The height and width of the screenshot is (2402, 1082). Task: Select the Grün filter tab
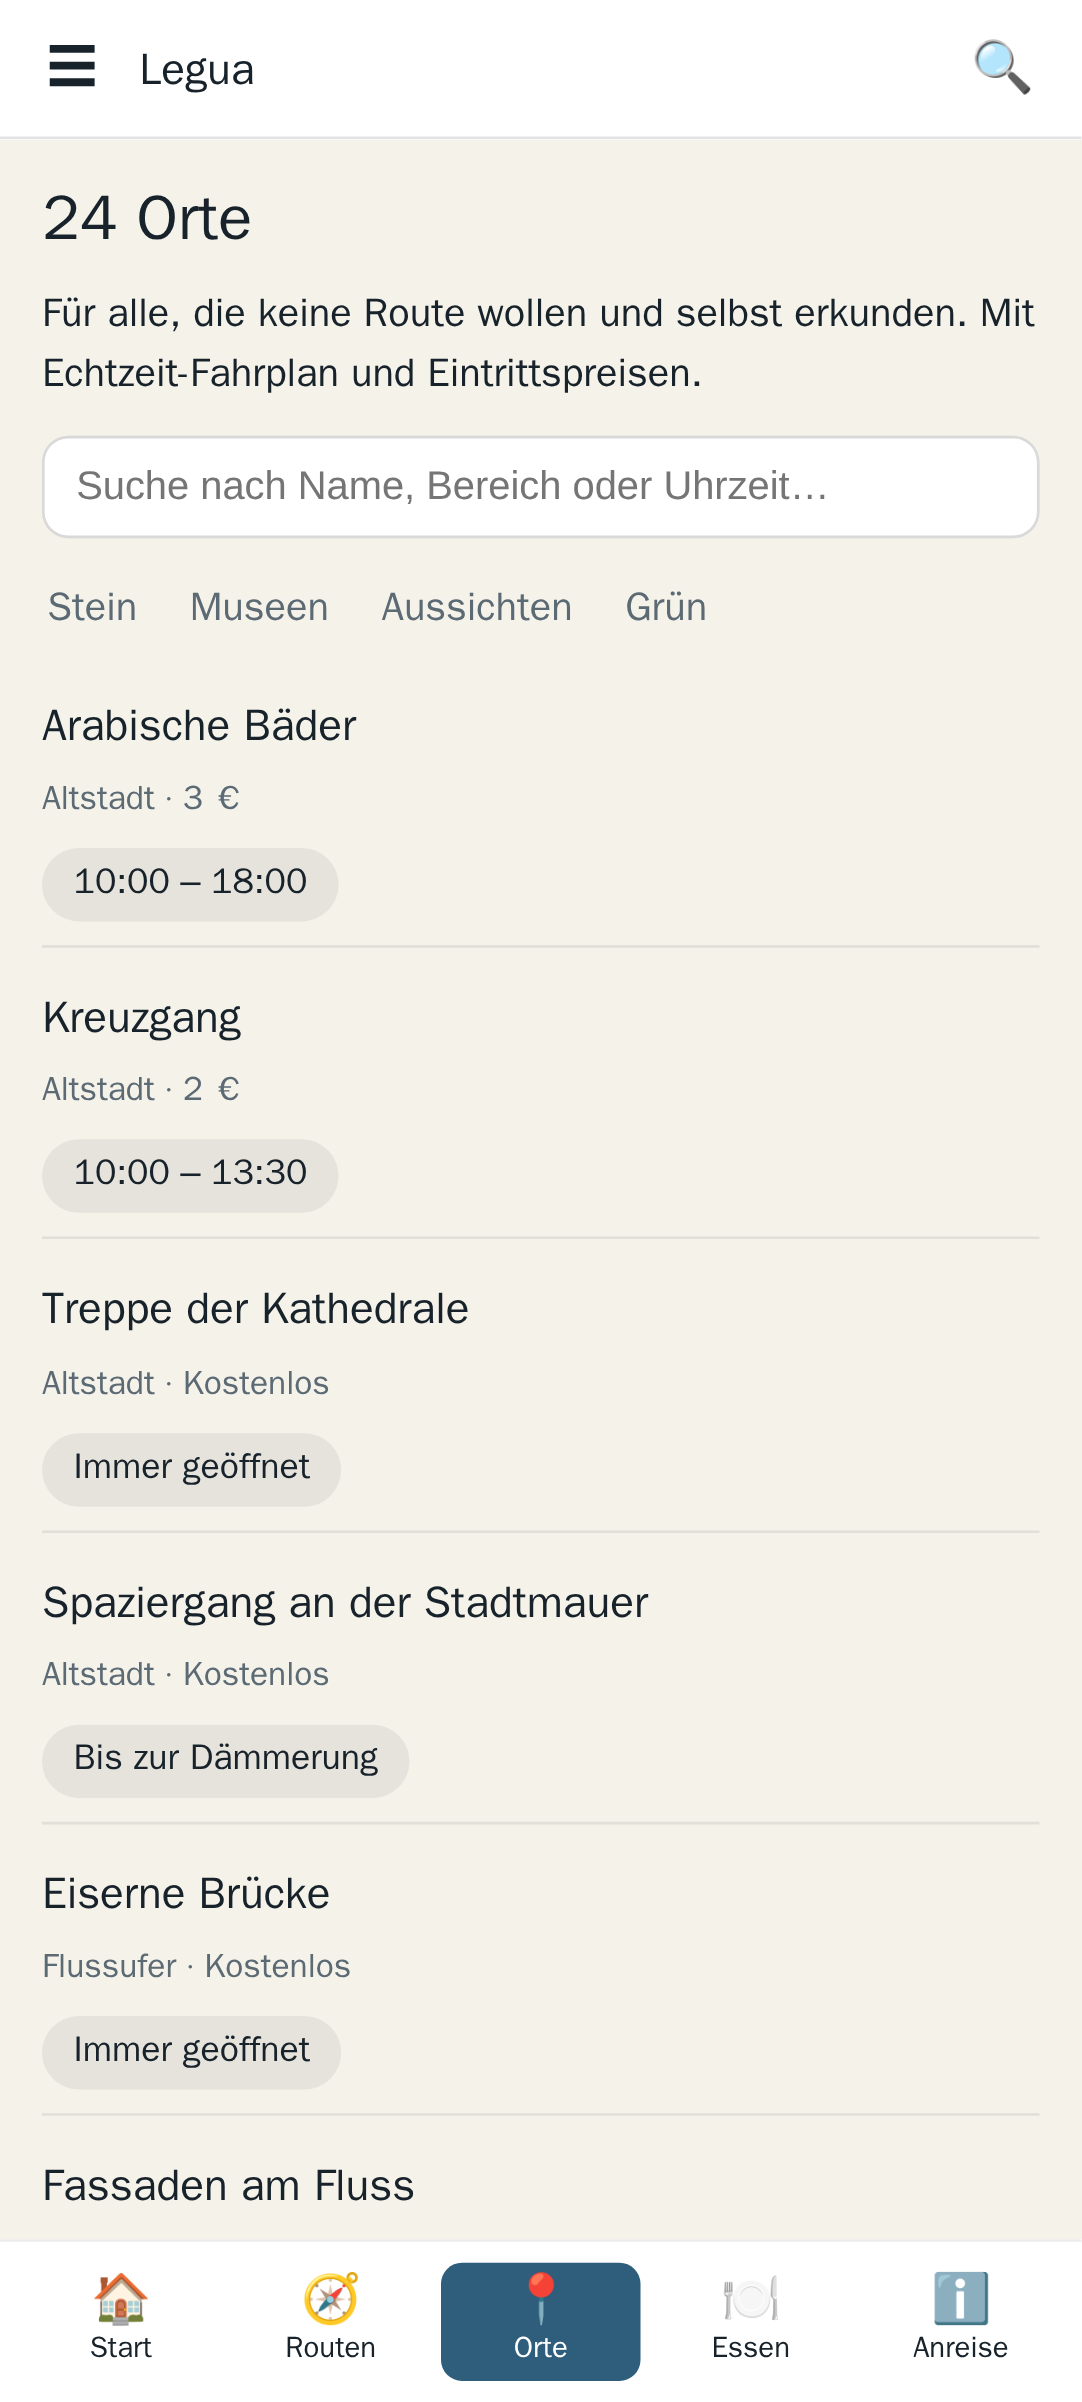click(666, 607)
